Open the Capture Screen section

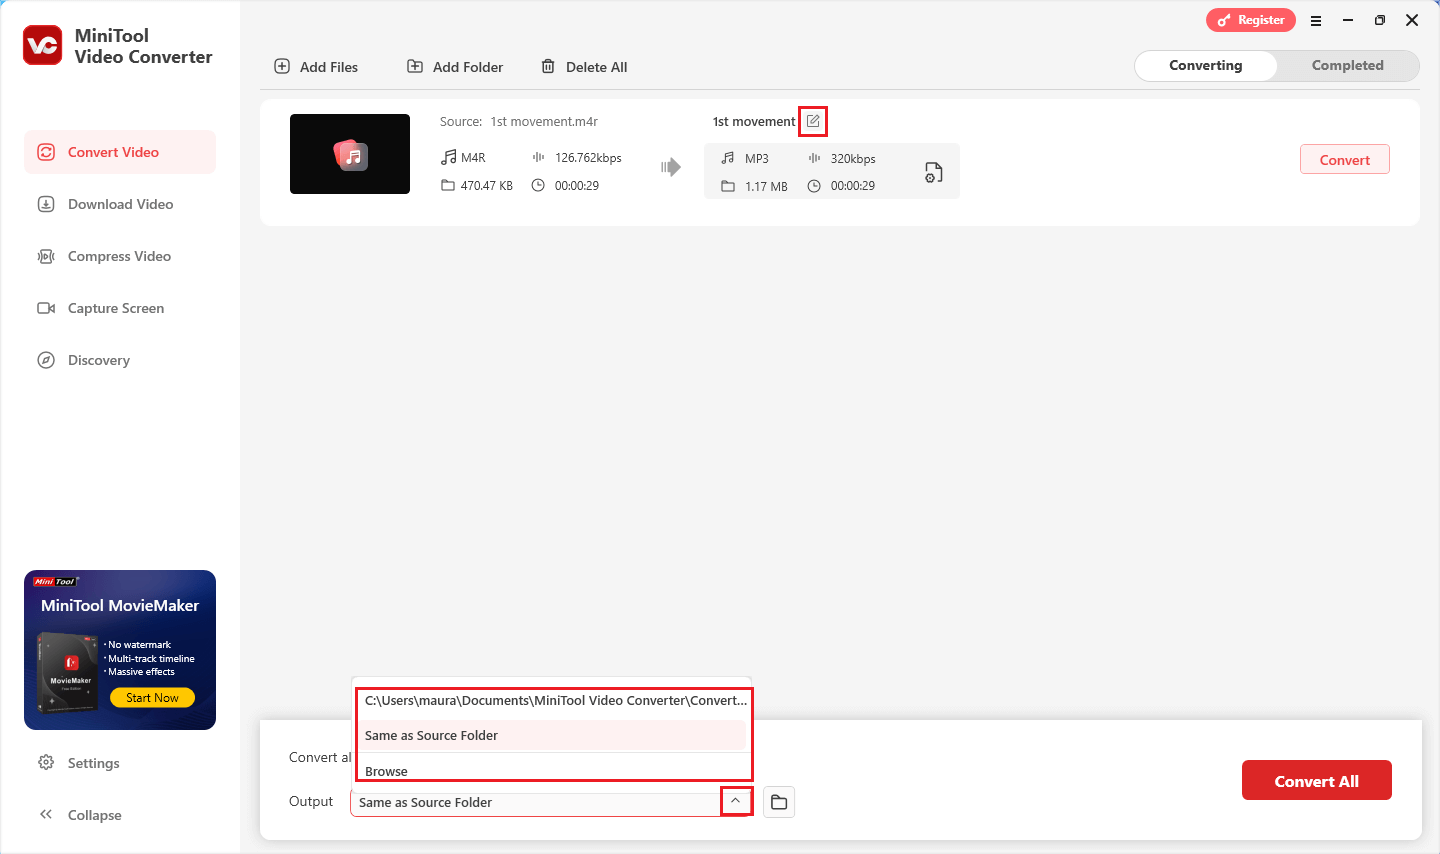(x=120, y=308)
